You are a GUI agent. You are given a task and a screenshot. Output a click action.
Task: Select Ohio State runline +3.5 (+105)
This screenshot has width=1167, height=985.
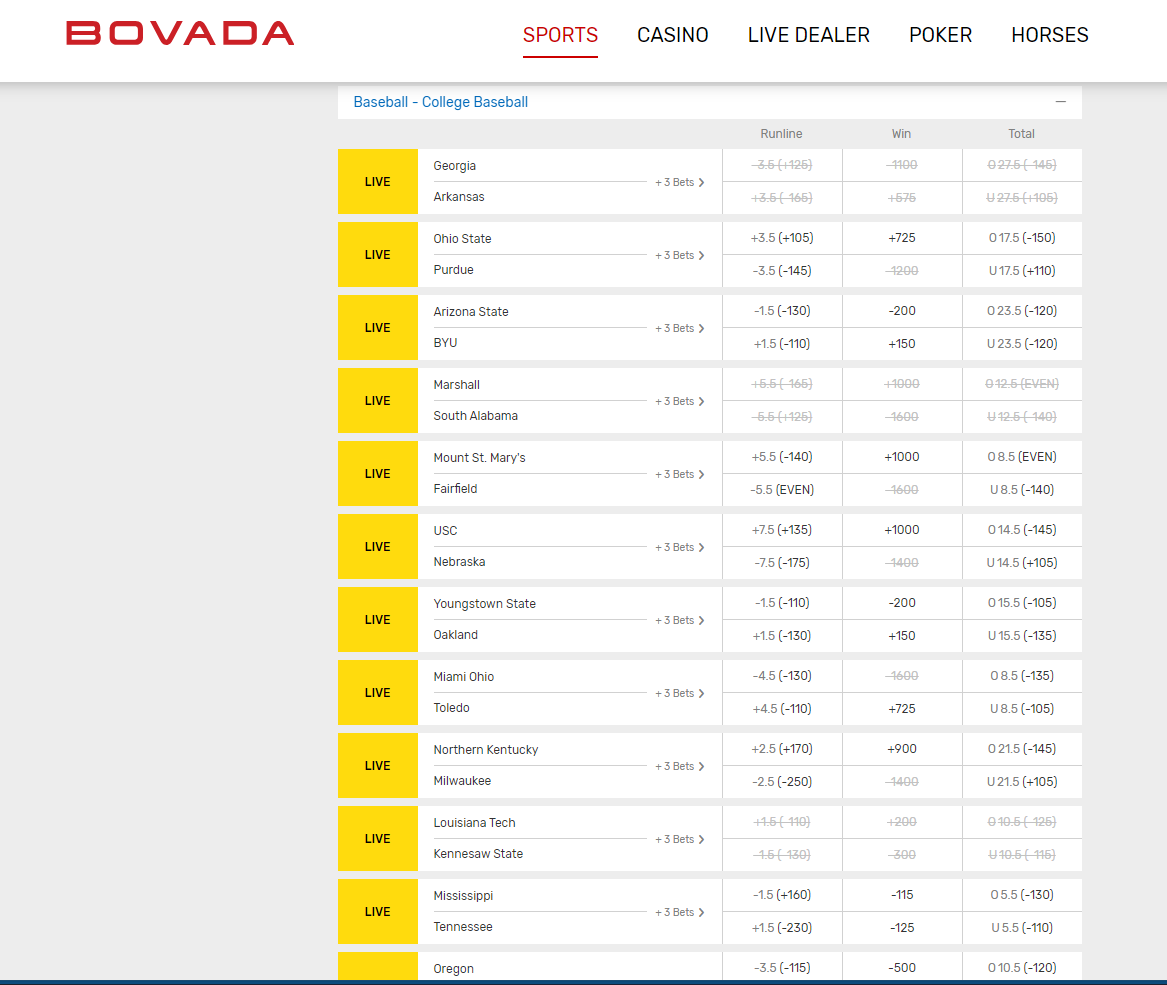(x=782, y=238)
